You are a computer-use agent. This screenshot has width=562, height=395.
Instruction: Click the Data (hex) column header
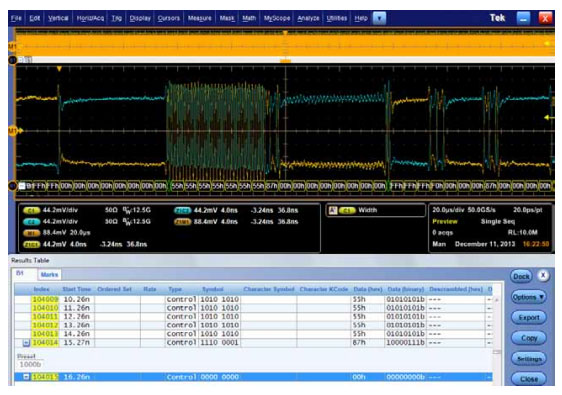[368, 289]
